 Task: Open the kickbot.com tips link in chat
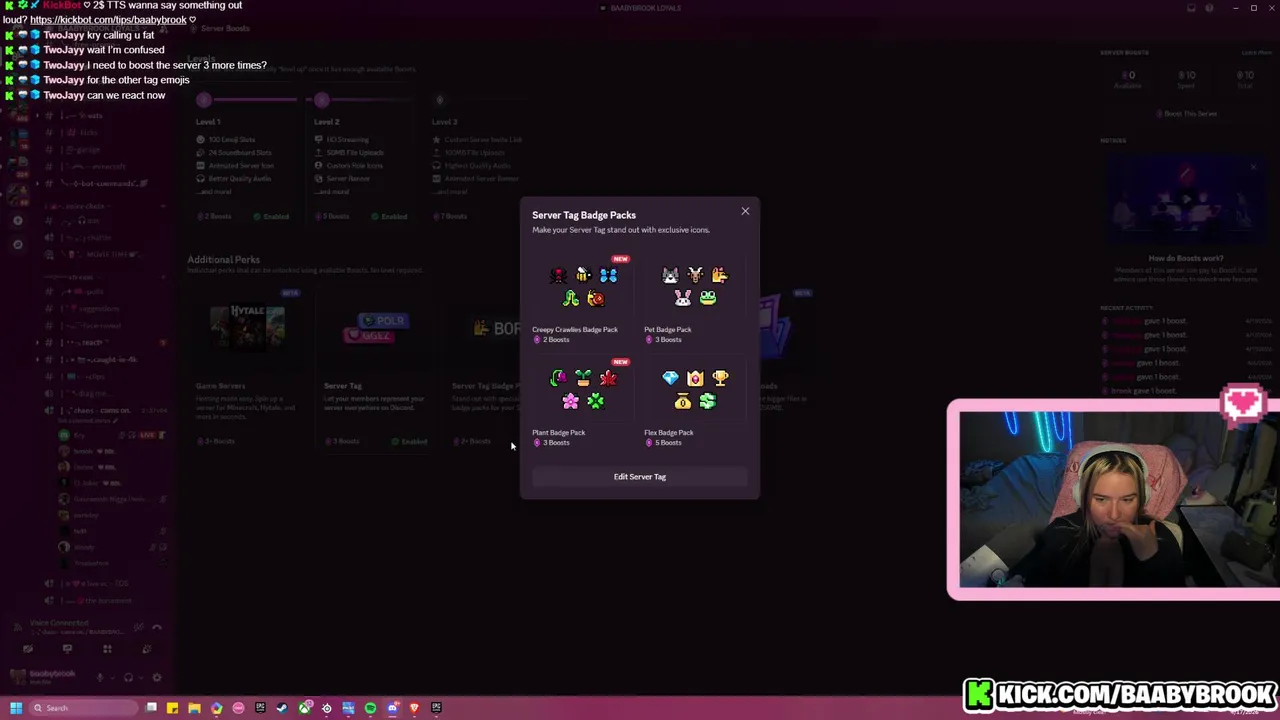[x=108, y=20]
